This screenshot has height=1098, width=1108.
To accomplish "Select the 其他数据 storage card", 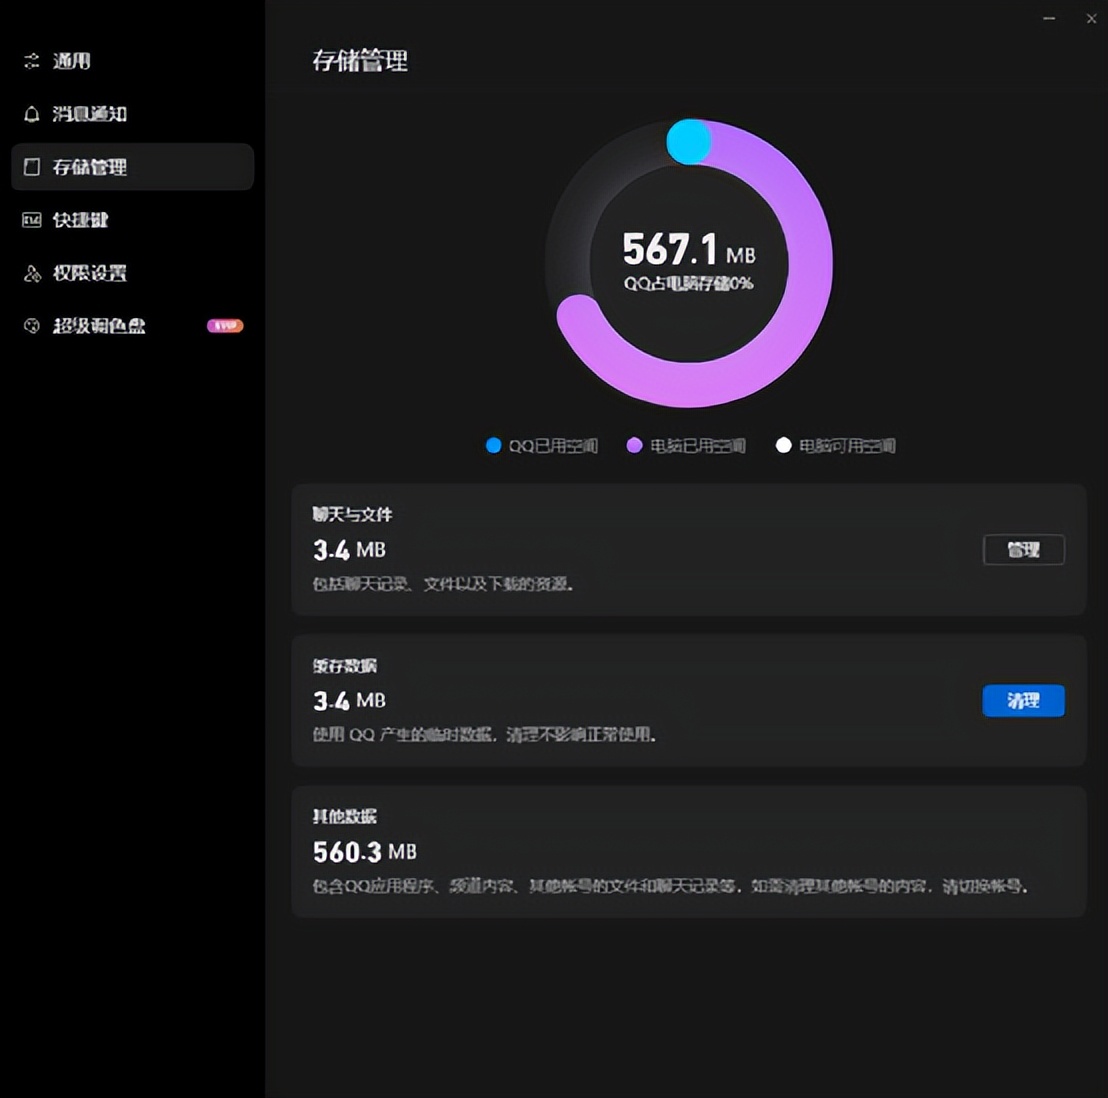I will [x=688, y=852].
